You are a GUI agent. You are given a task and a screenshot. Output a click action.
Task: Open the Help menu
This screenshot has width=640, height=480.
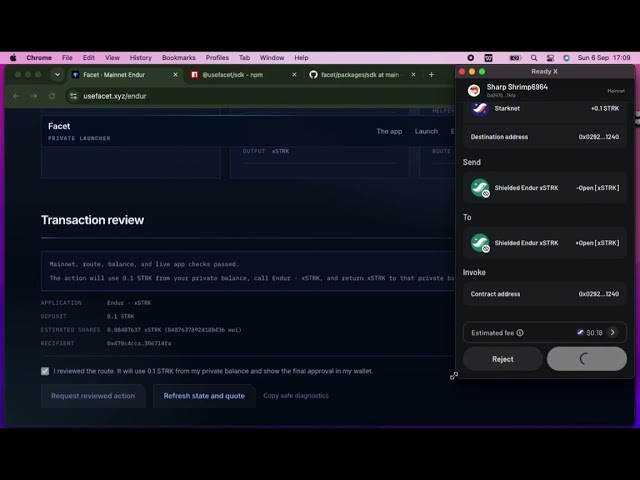[x=301, y=58]
